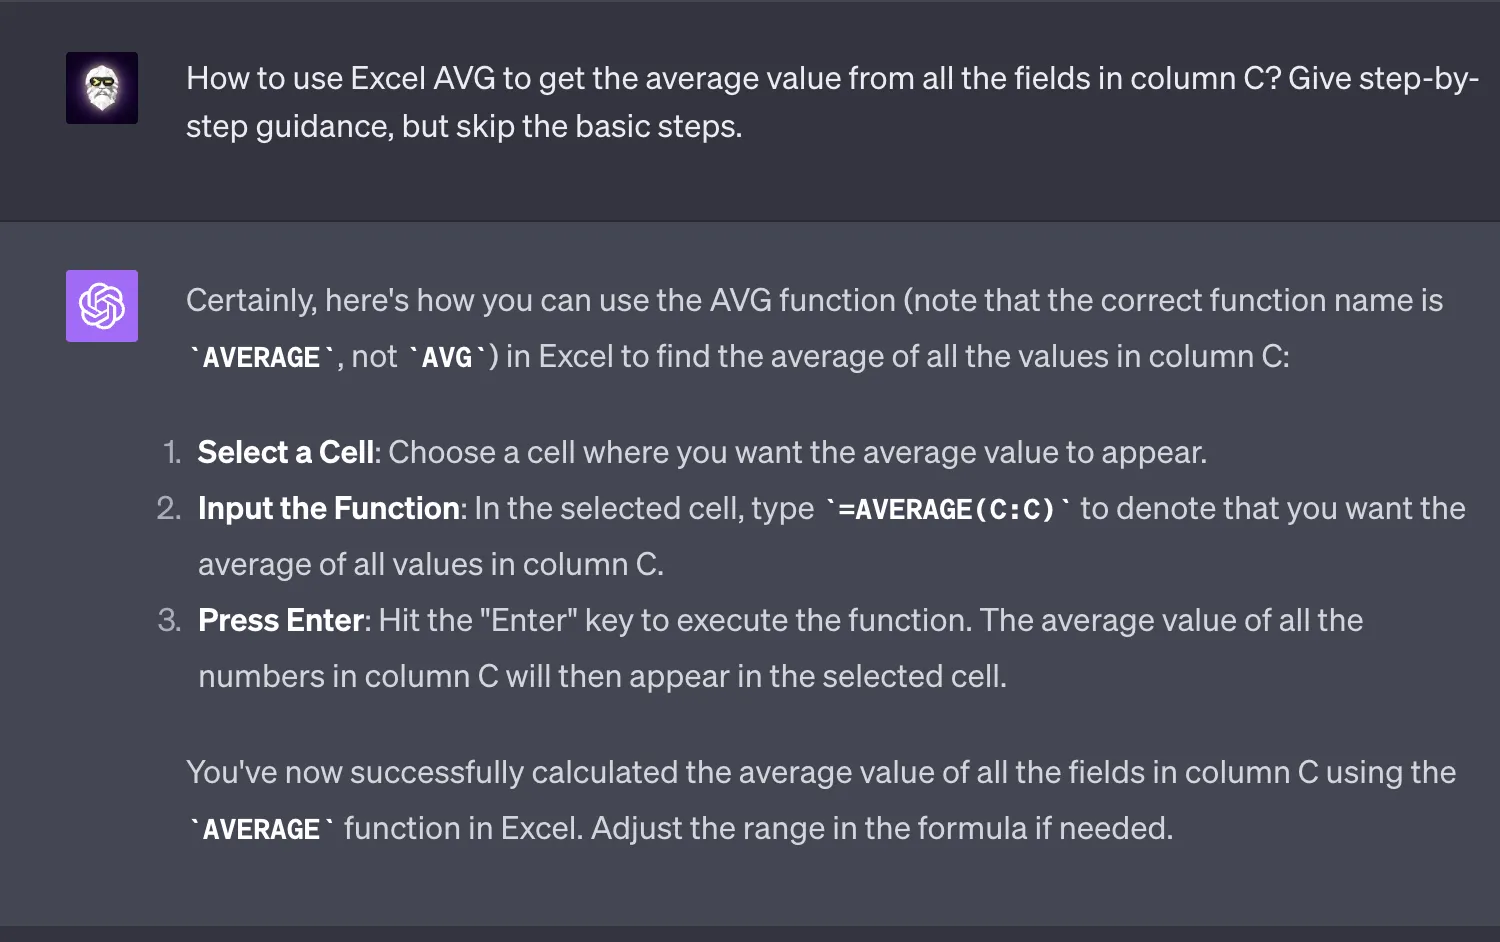This screenshot has height=942, width=1500.
Task: Click the AVERAGE code in closing paragraph
Action: [x=261, y=829]
